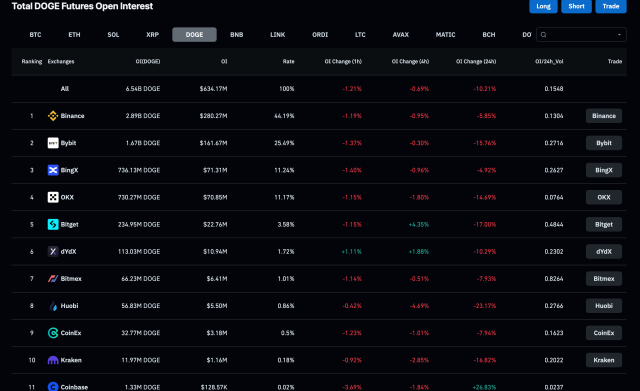640x391 pixels.
Task: Click the OKX trade button
Action: click(x=604, y=197)
